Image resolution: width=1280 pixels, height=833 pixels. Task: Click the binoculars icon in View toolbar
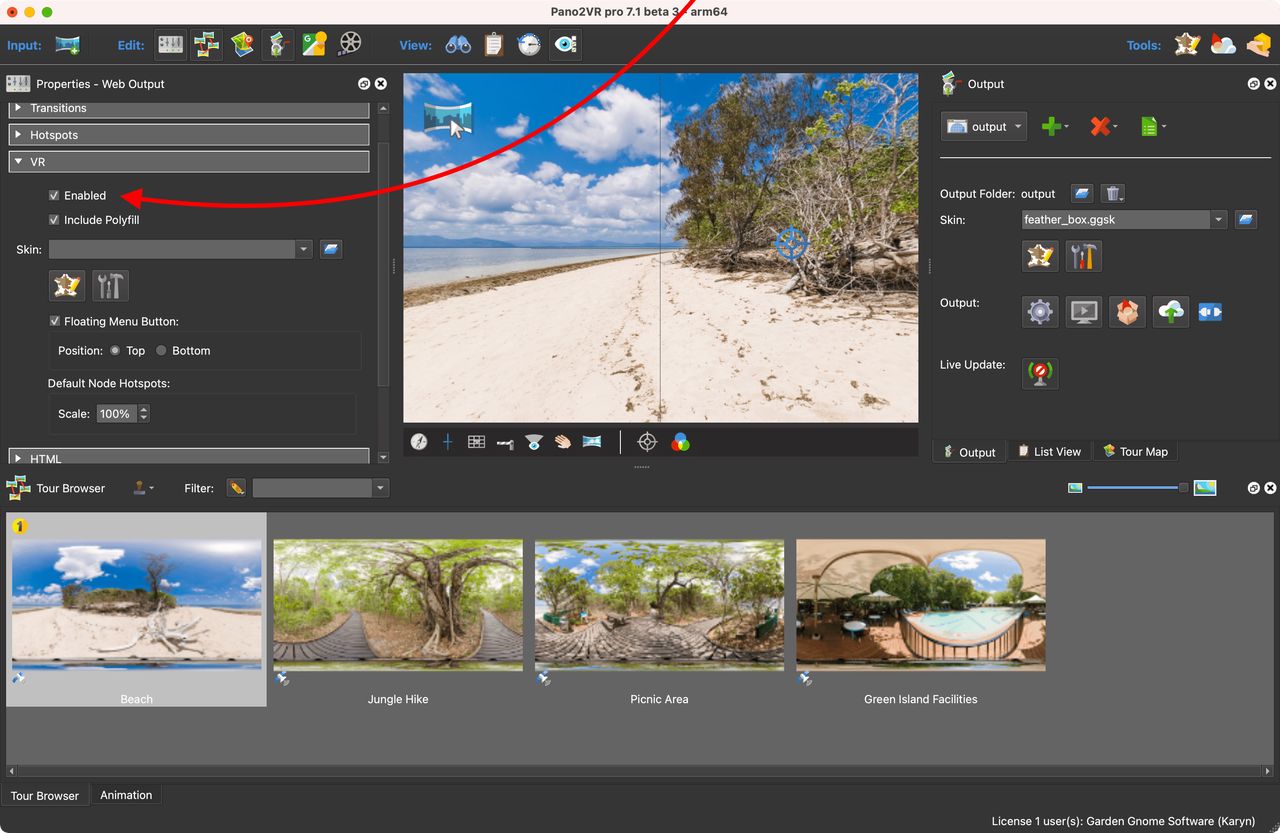click(x=458, y=45)
